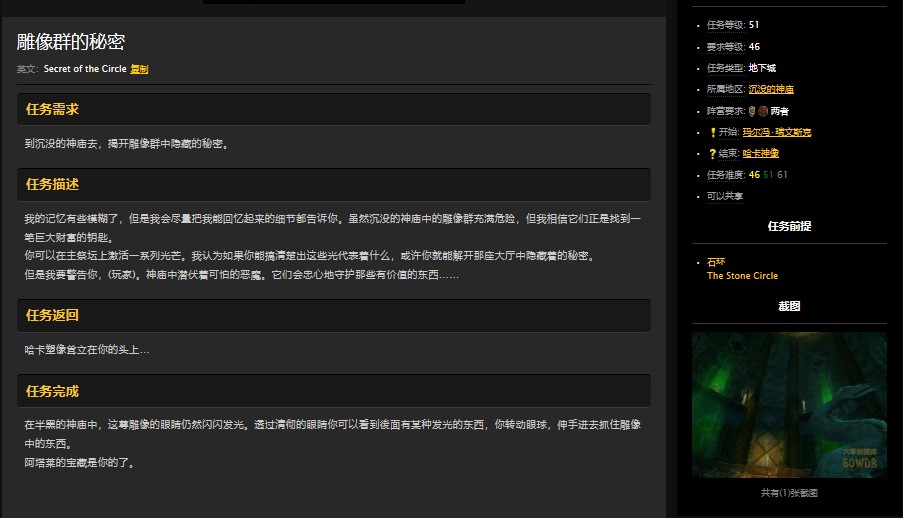
Task: Click the Alliance faction icon
Action: [x=752, y=111]
